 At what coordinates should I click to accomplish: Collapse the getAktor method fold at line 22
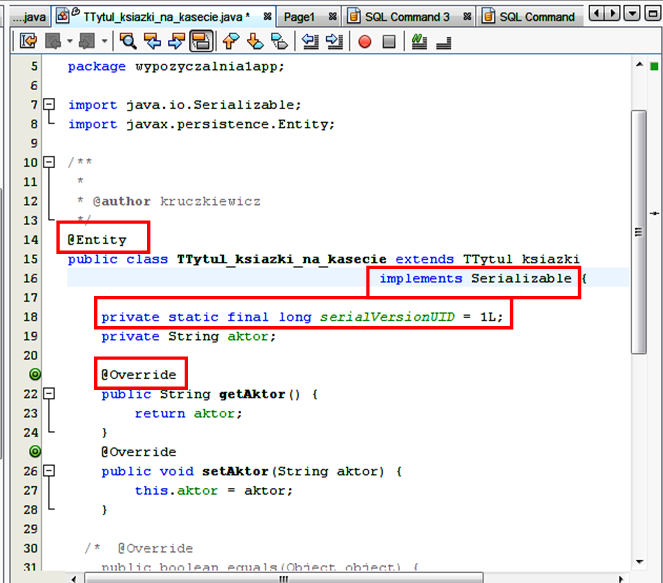coord(49,394)
